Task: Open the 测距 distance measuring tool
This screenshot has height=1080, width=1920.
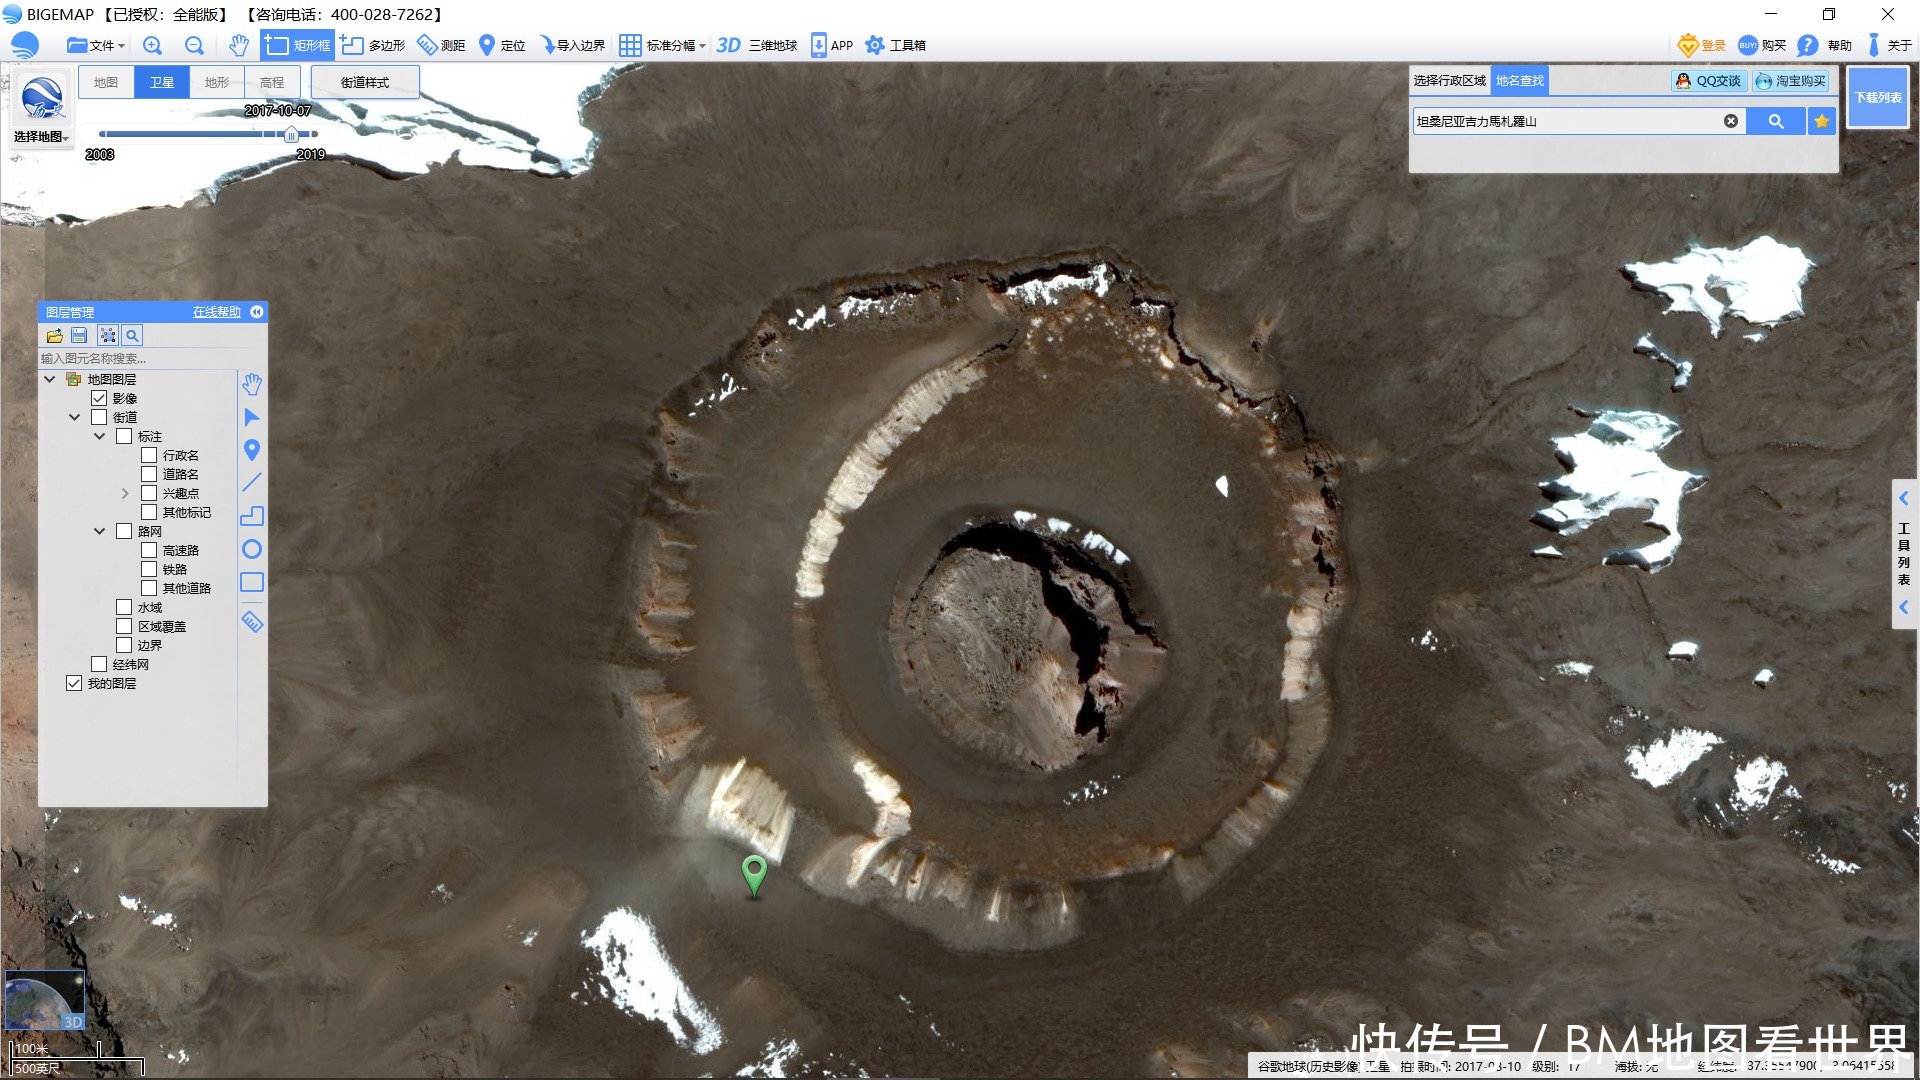Action: pos(441,45)
